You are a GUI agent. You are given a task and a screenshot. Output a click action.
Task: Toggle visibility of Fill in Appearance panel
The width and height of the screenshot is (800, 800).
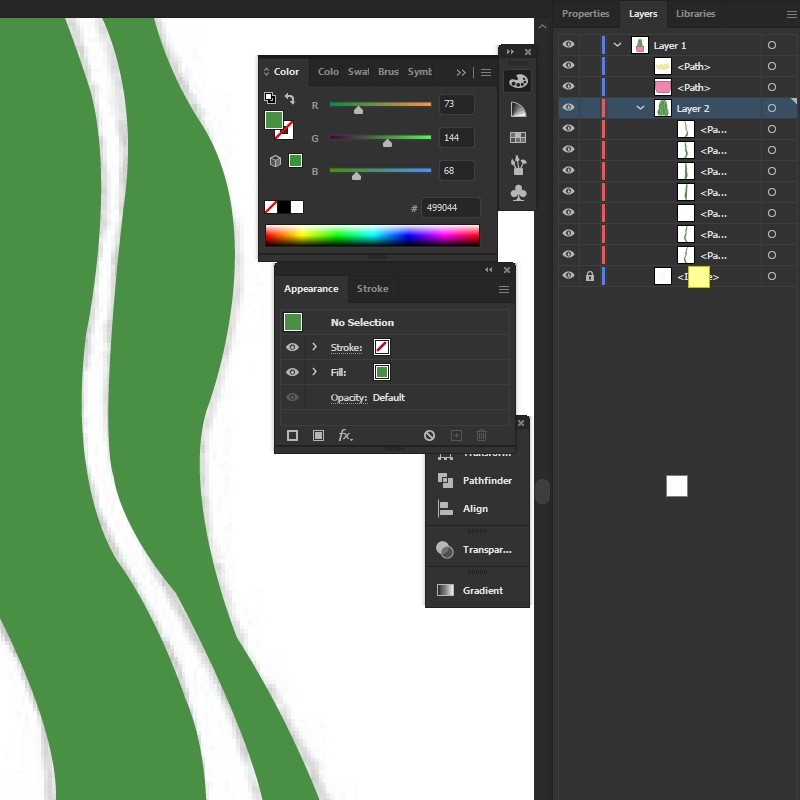[x=292, y=372]
